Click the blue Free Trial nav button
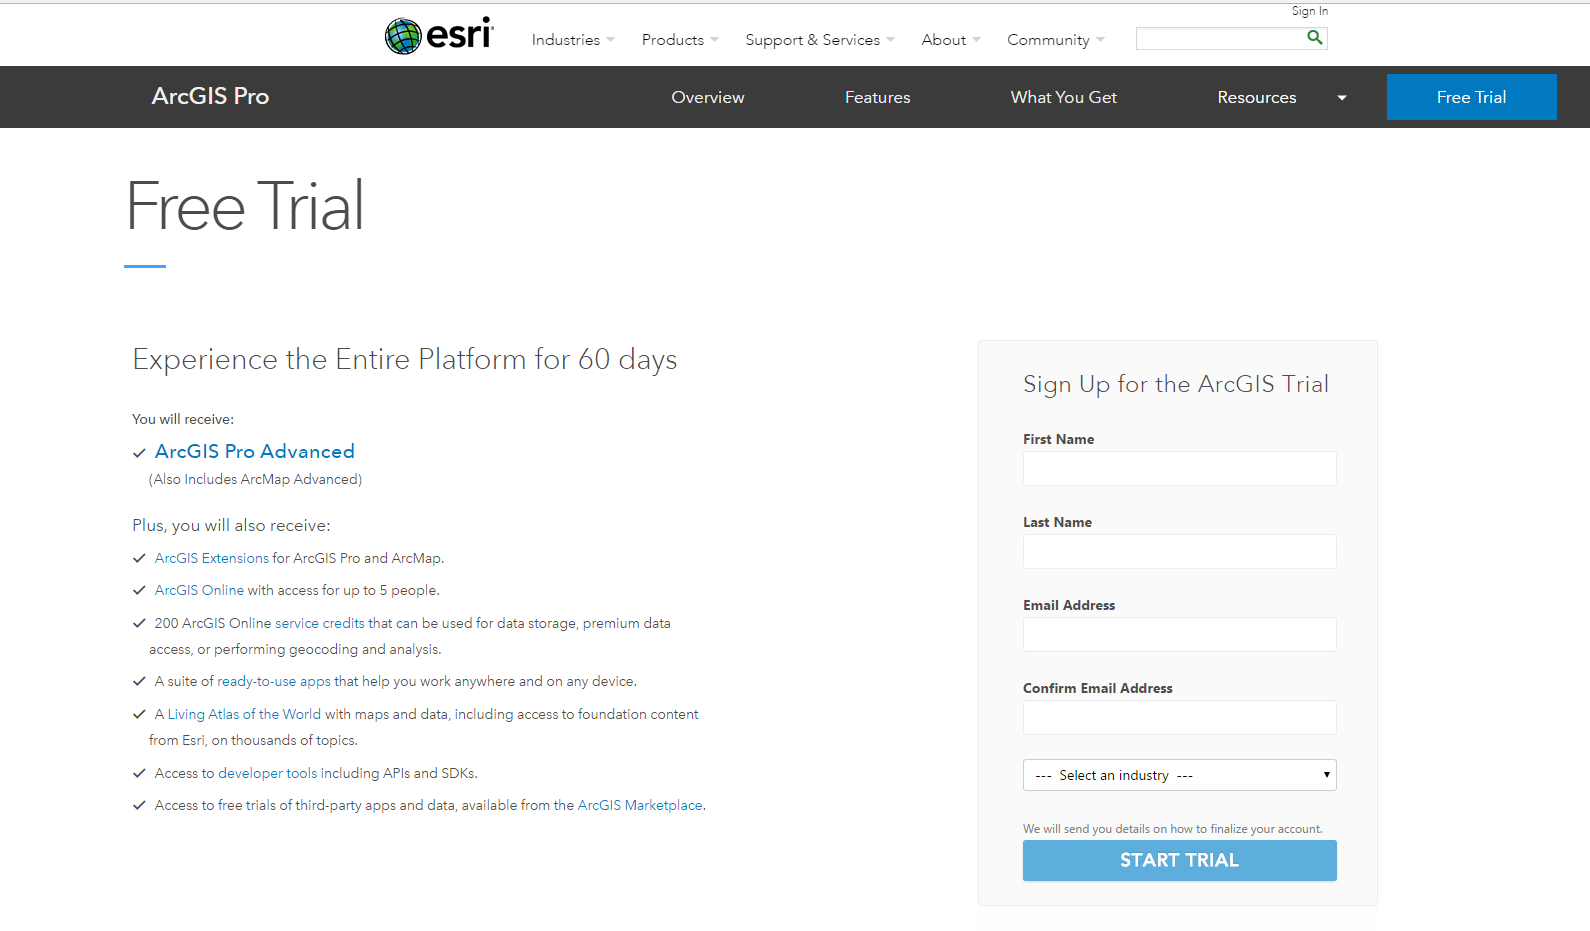The width and height of the screenshot is (1590, 931). [1472, 97]
